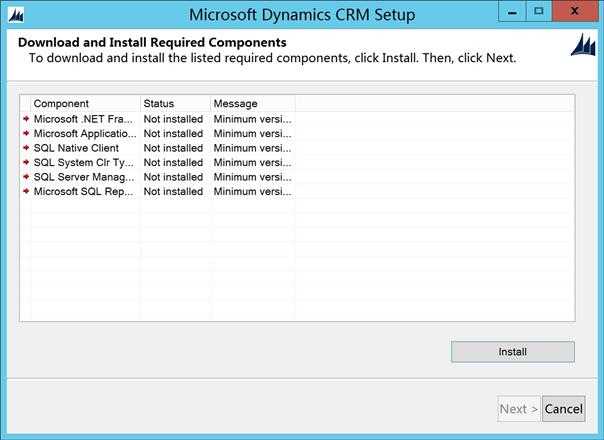
Task: Click Minimum versi... message for SQL System Clr
Action: tap(252, 162)
